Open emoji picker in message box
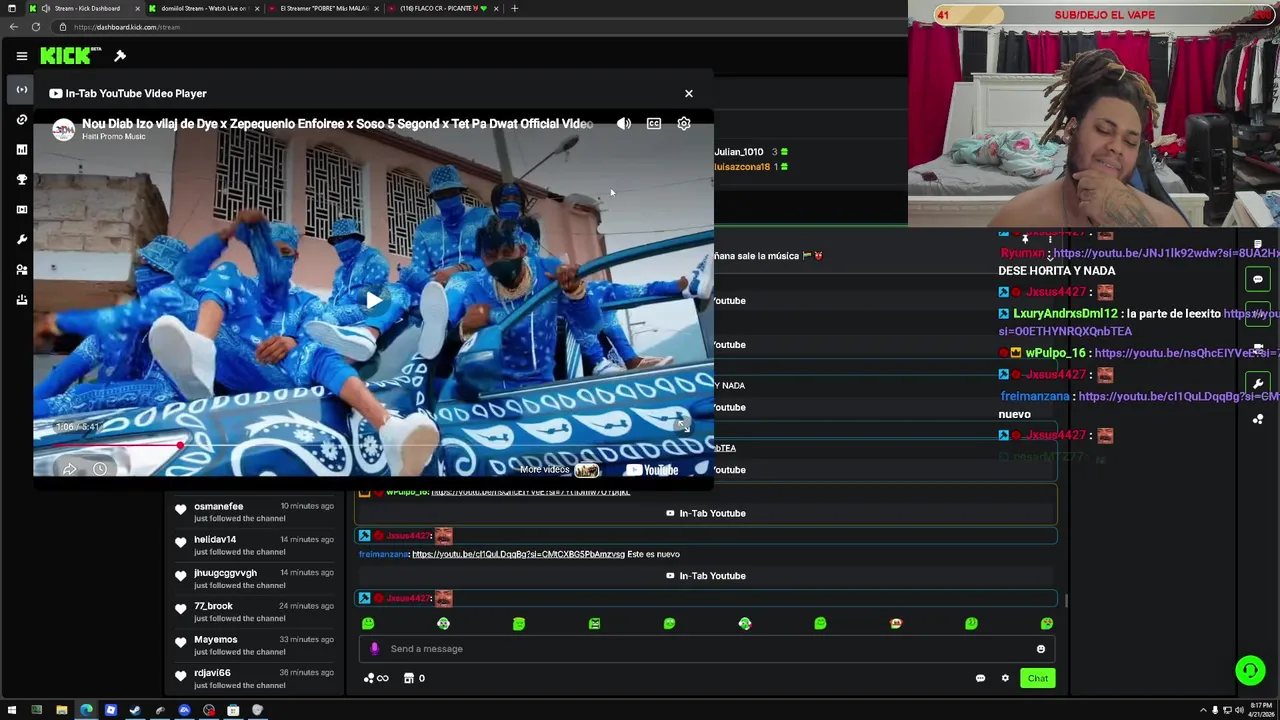The width and height of the screenshot is (1280, 720). coord(1041,649)
